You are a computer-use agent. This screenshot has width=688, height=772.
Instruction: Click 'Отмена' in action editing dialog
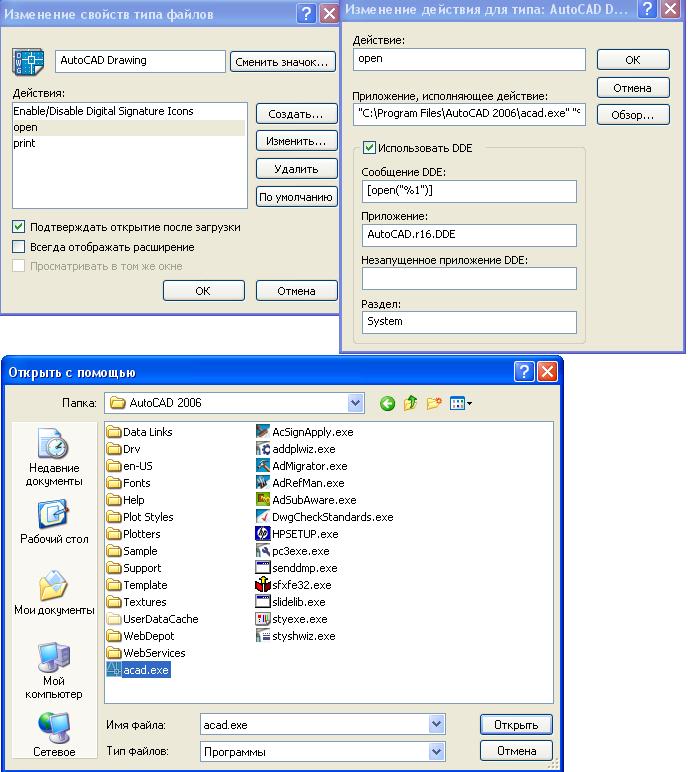pyautogui.click(x=633, y=88)
